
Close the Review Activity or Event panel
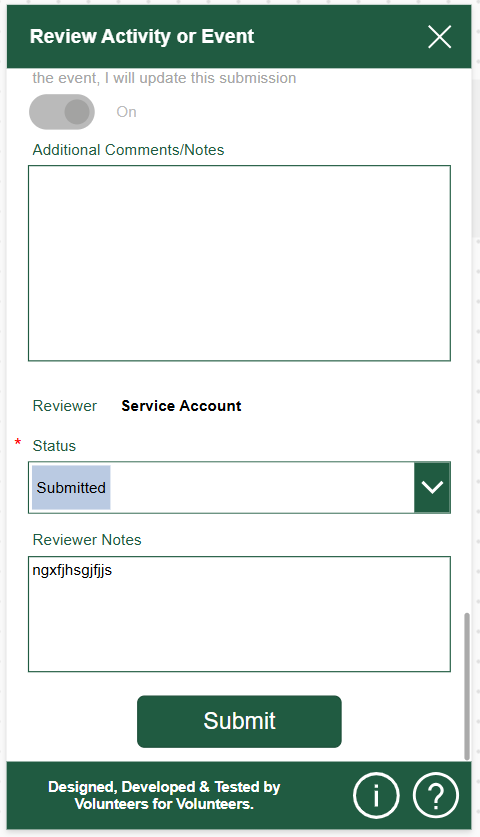tap(439, 37)
